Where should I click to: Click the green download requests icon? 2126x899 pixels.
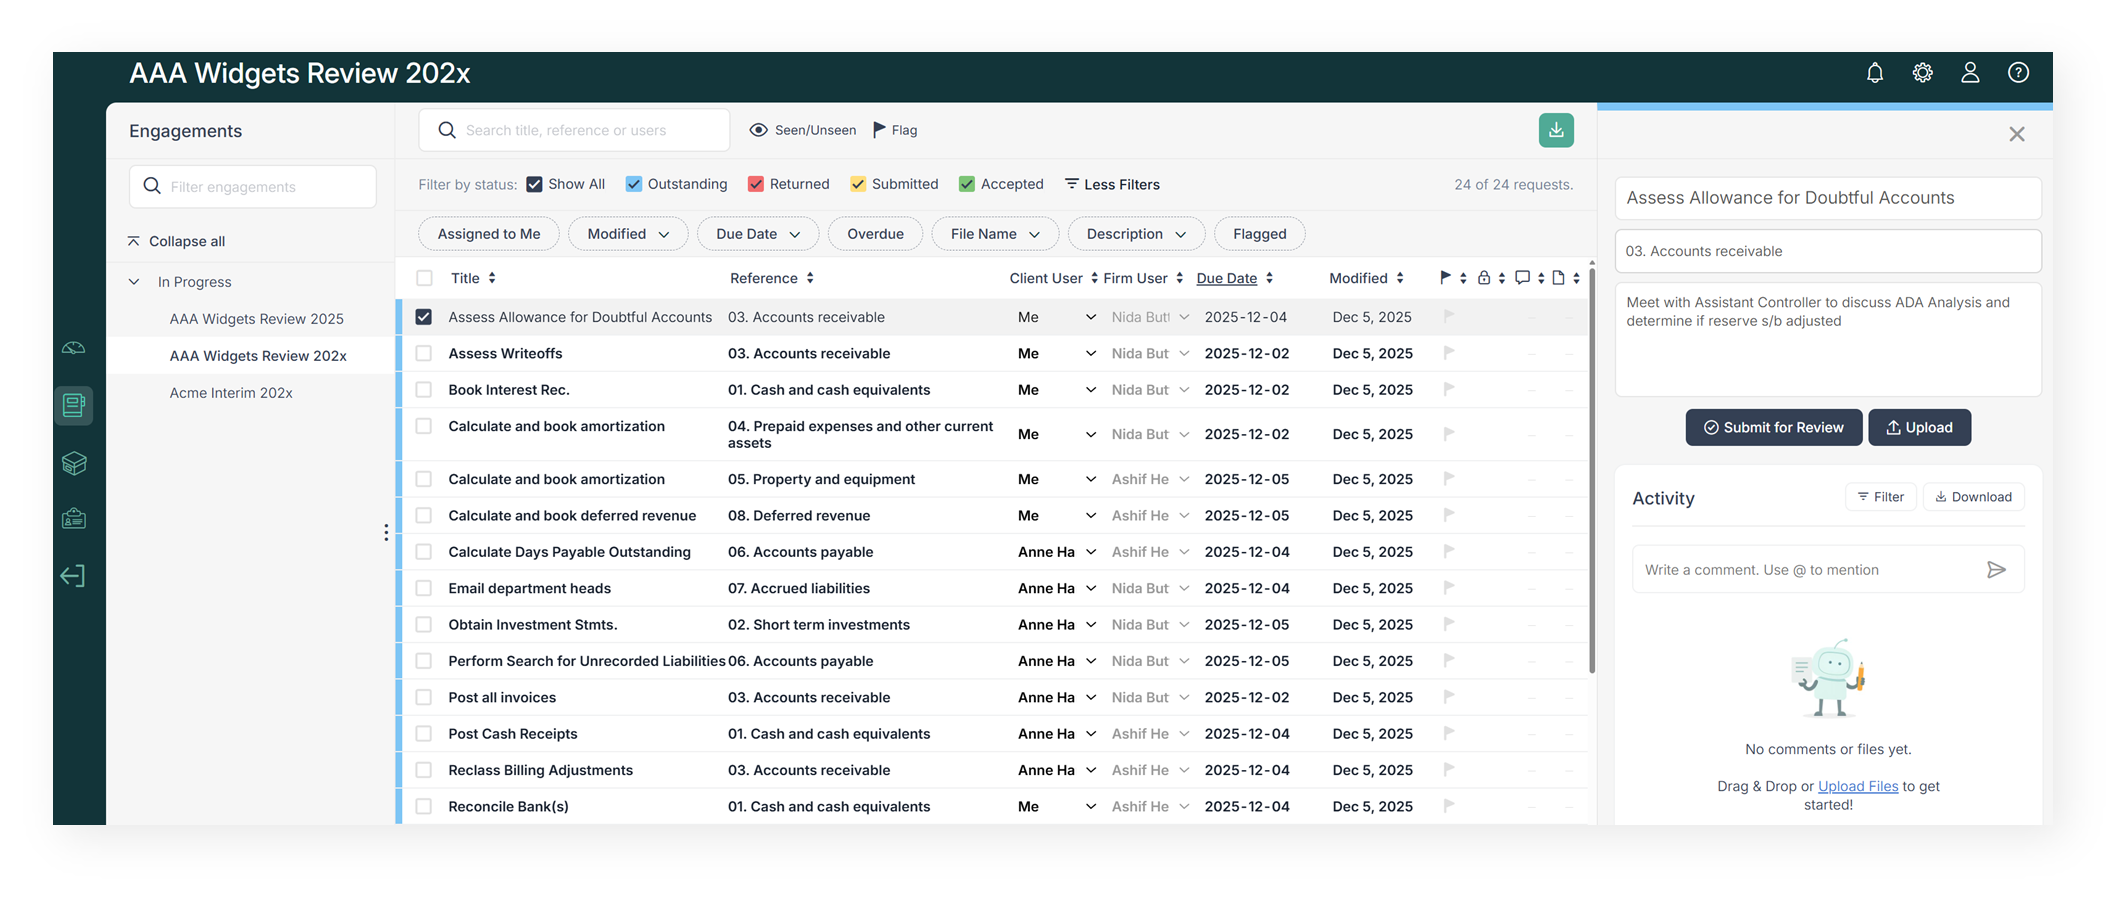pyautogui.click(x=1555, y=130)
